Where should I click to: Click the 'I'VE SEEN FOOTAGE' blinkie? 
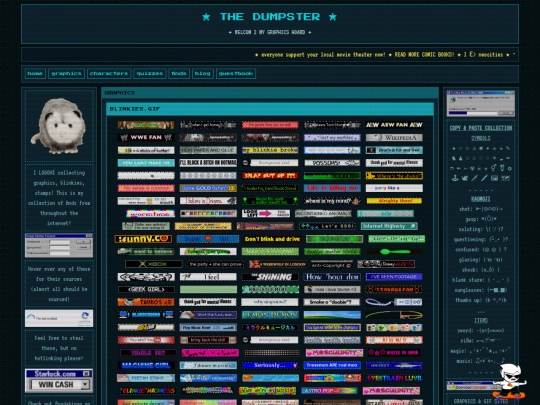click(x=394, y=277)
